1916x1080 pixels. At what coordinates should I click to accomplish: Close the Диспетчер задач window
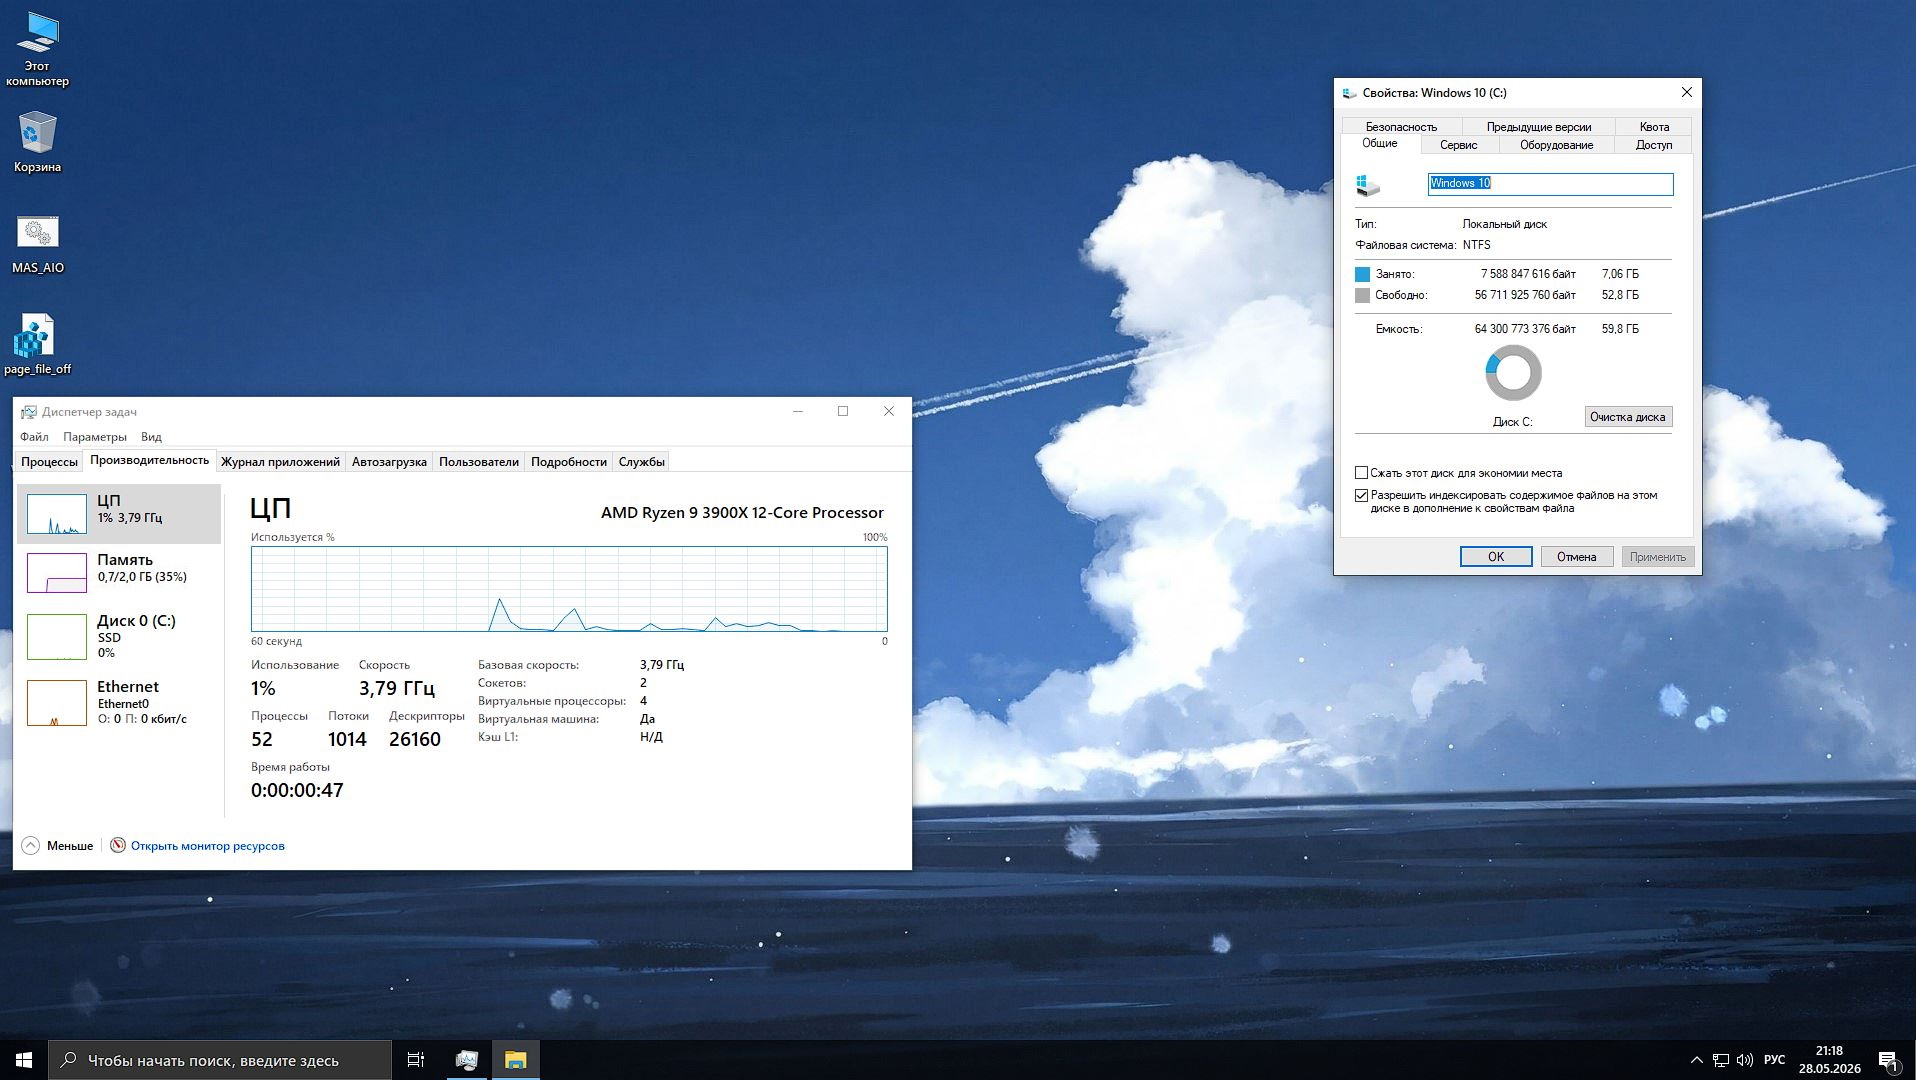(889, 411)
